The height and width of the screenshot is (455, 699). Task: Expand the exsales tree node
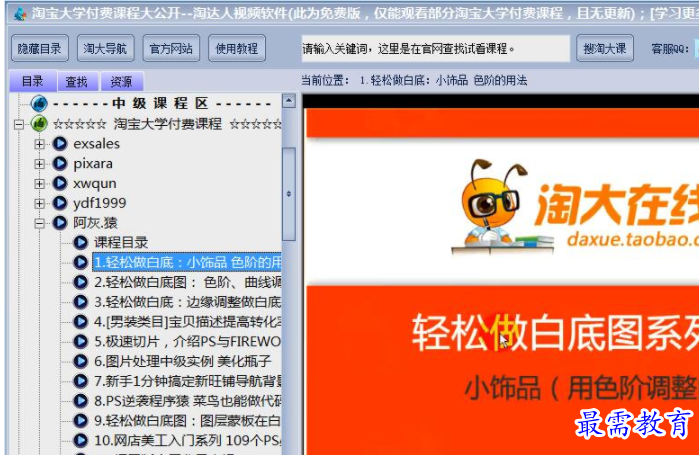point(39,144)
